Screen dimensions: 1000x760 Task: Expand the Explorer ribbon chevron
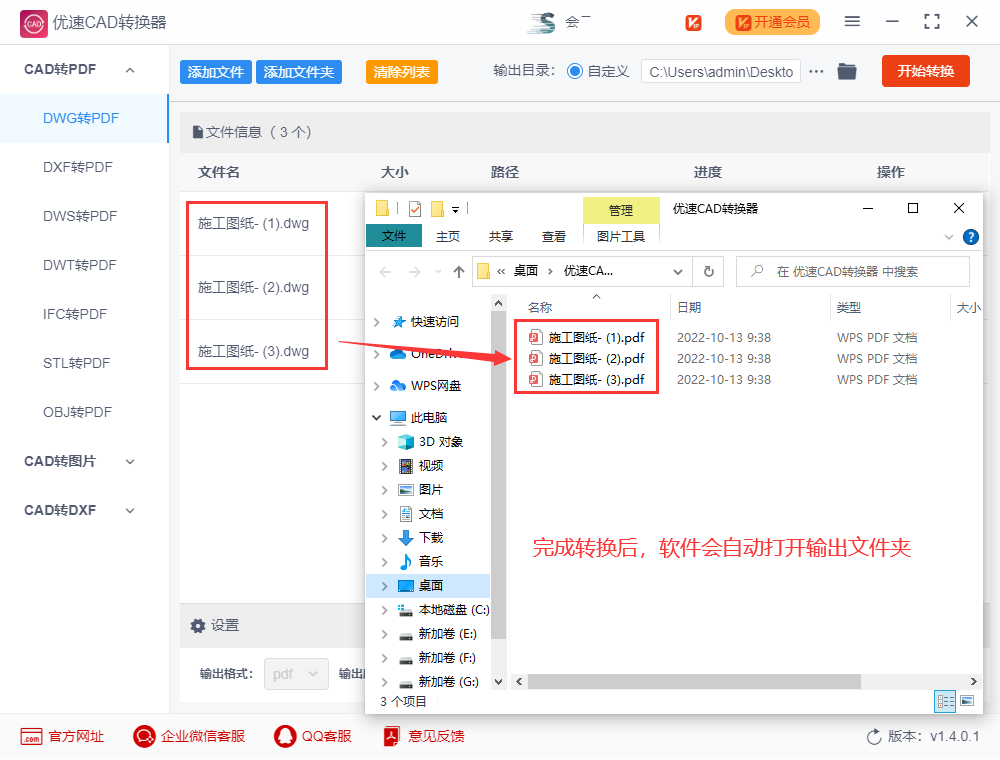click(949, 237)
